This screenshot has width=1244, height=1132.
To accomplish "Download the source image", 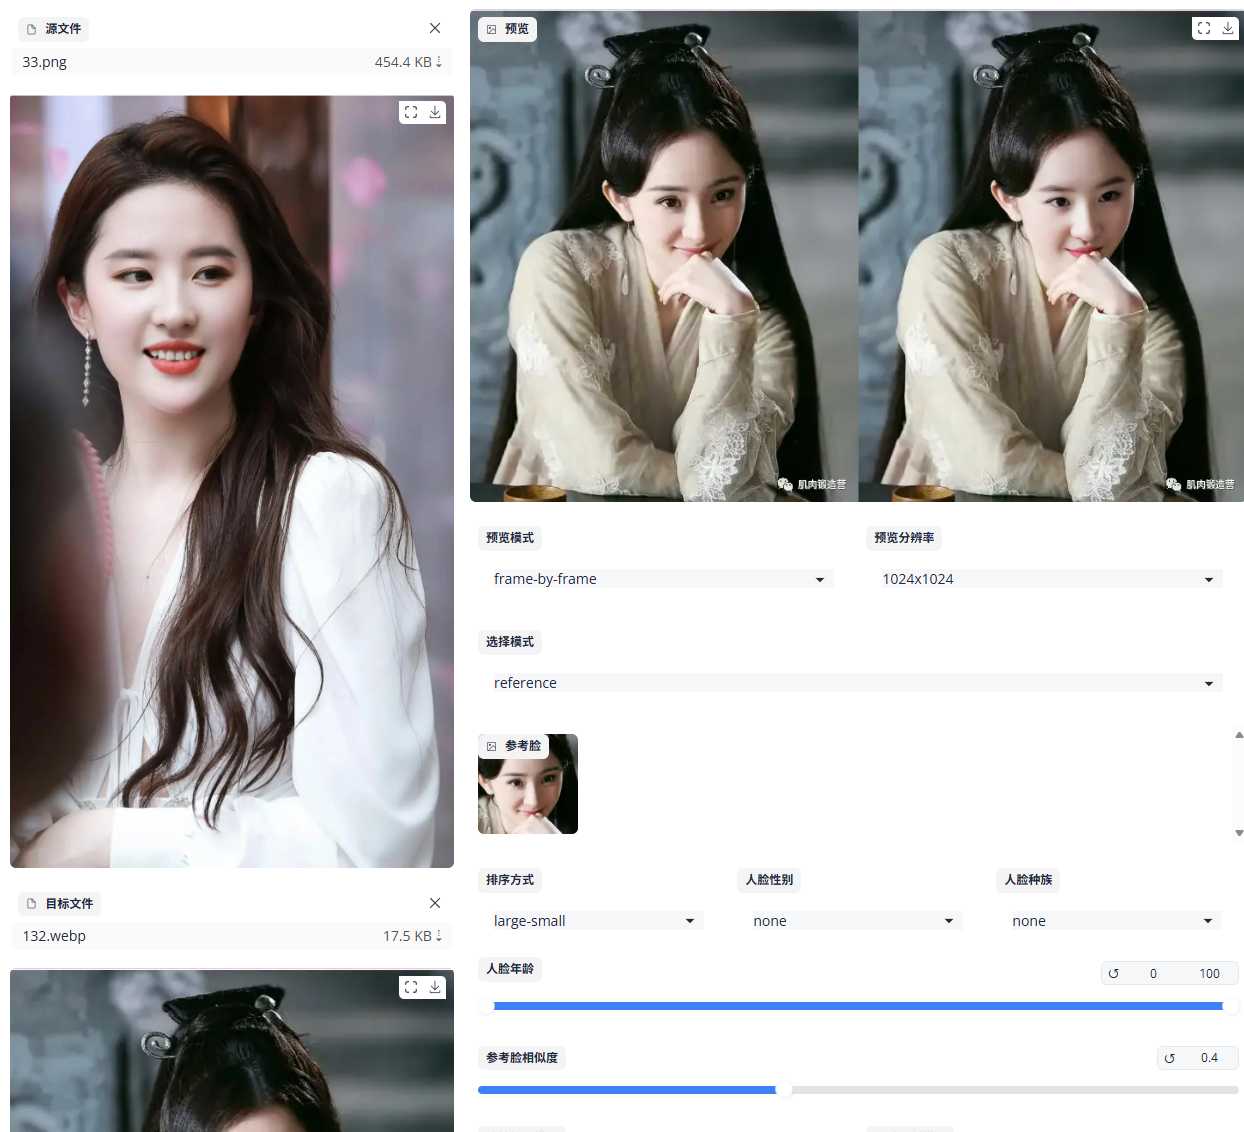I will (x=435, y=112).
